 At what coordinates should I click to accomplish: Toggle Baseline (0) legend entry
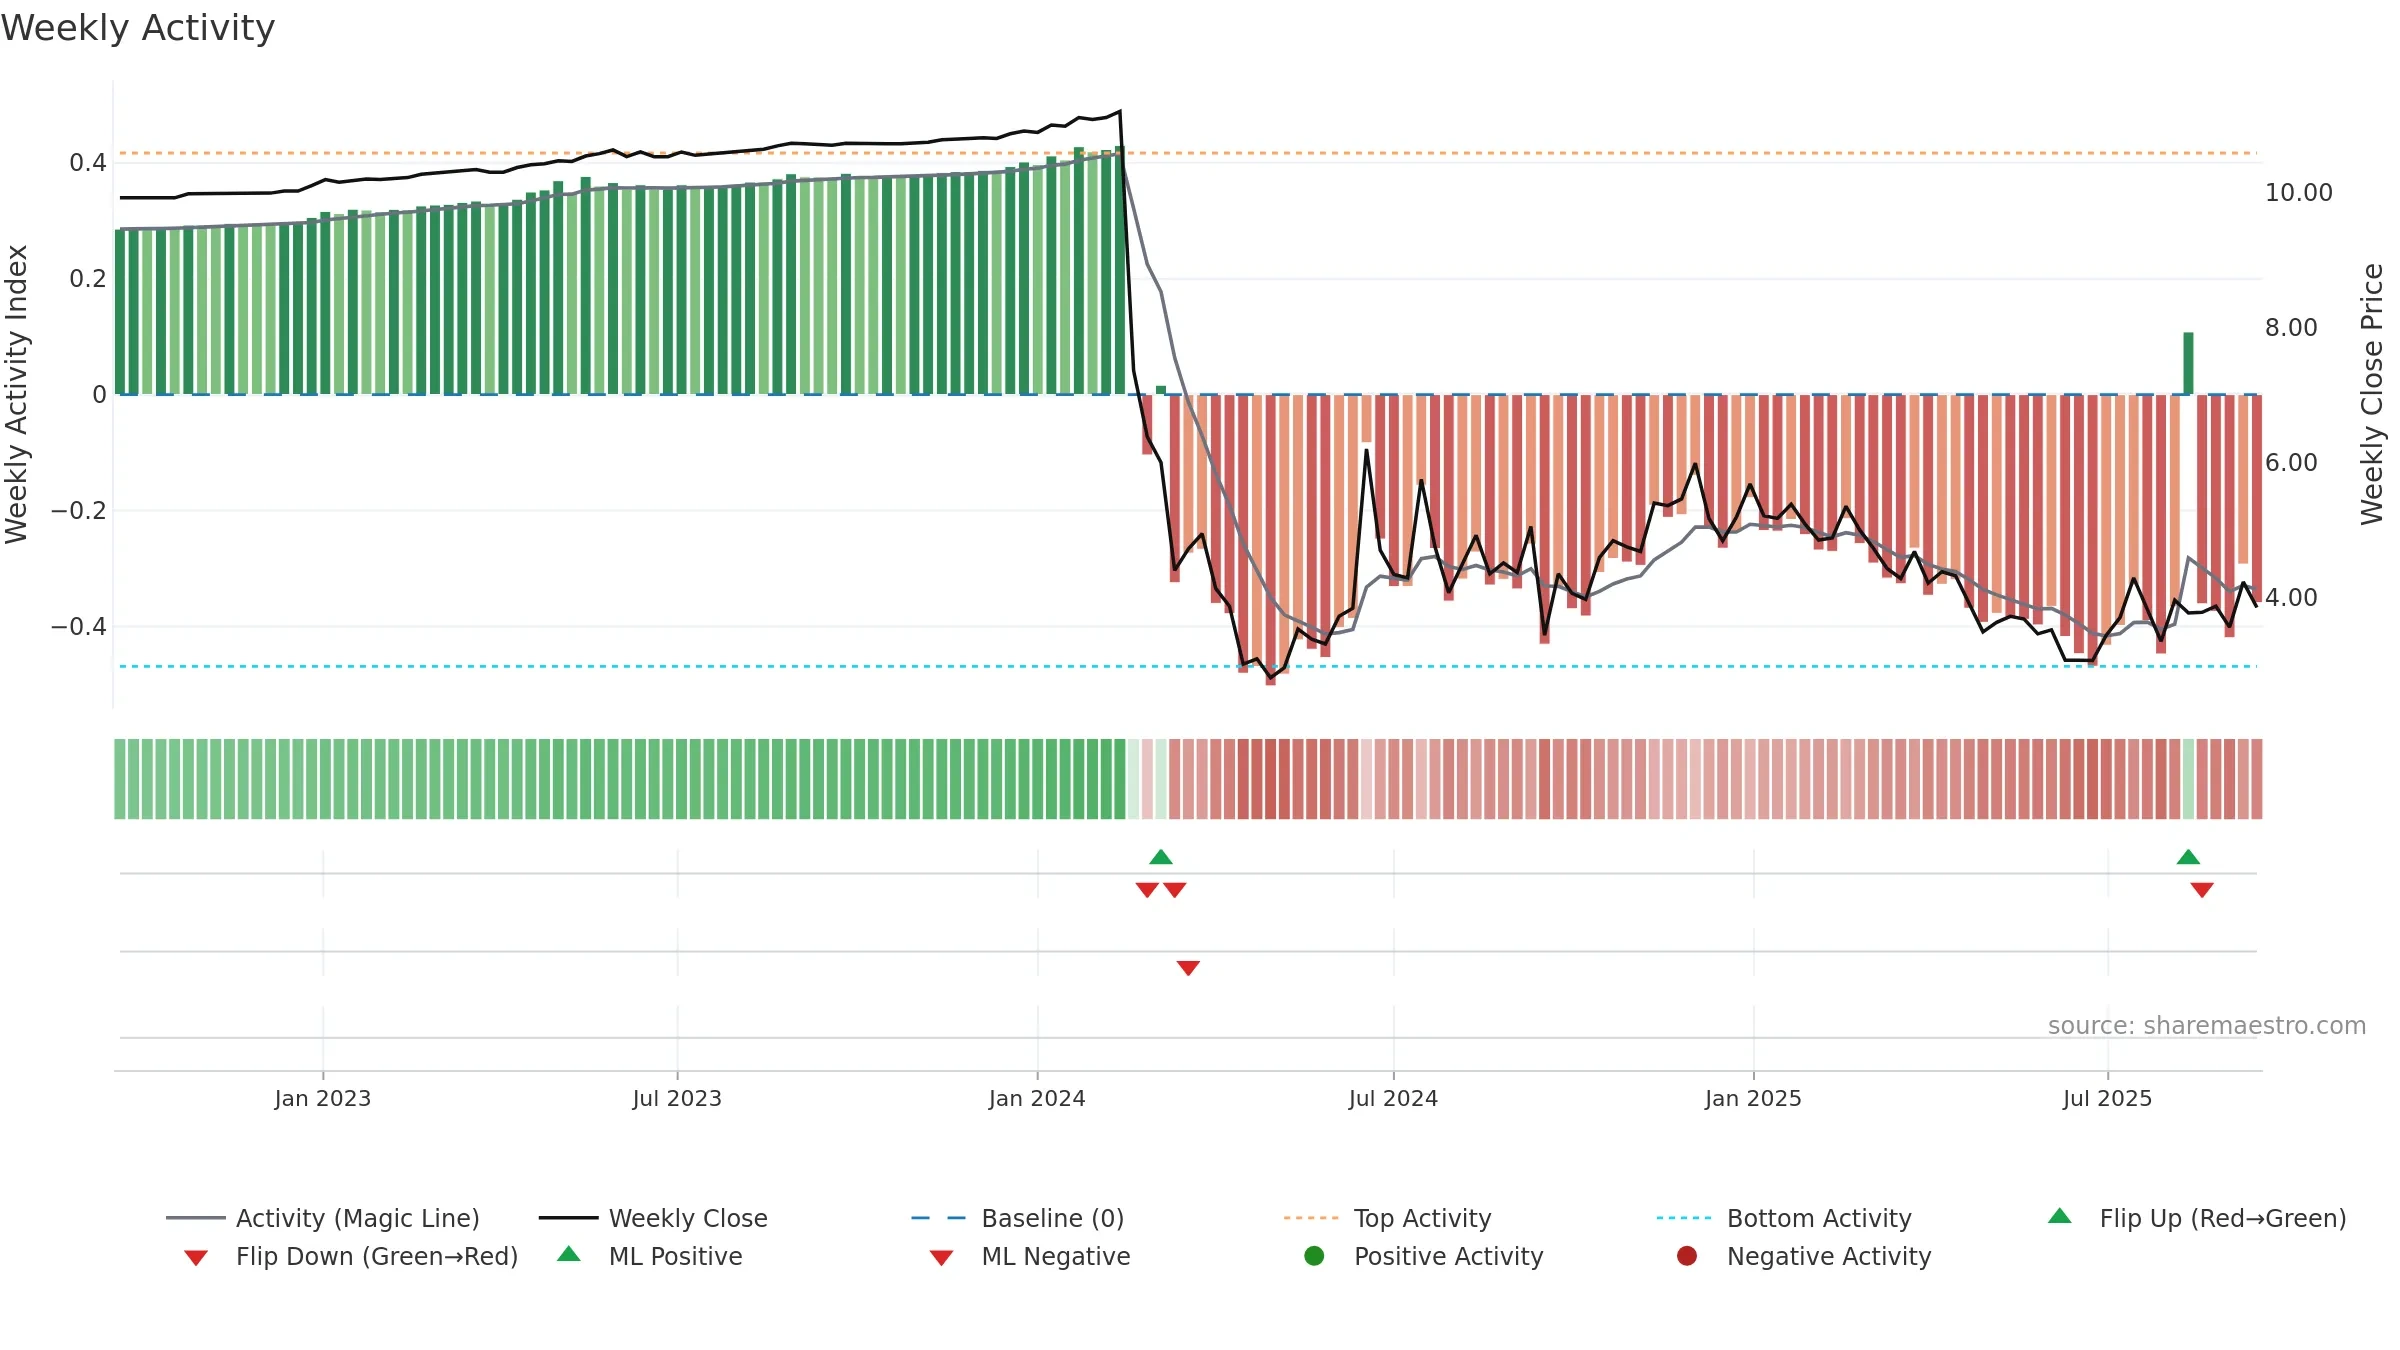1018,1218
